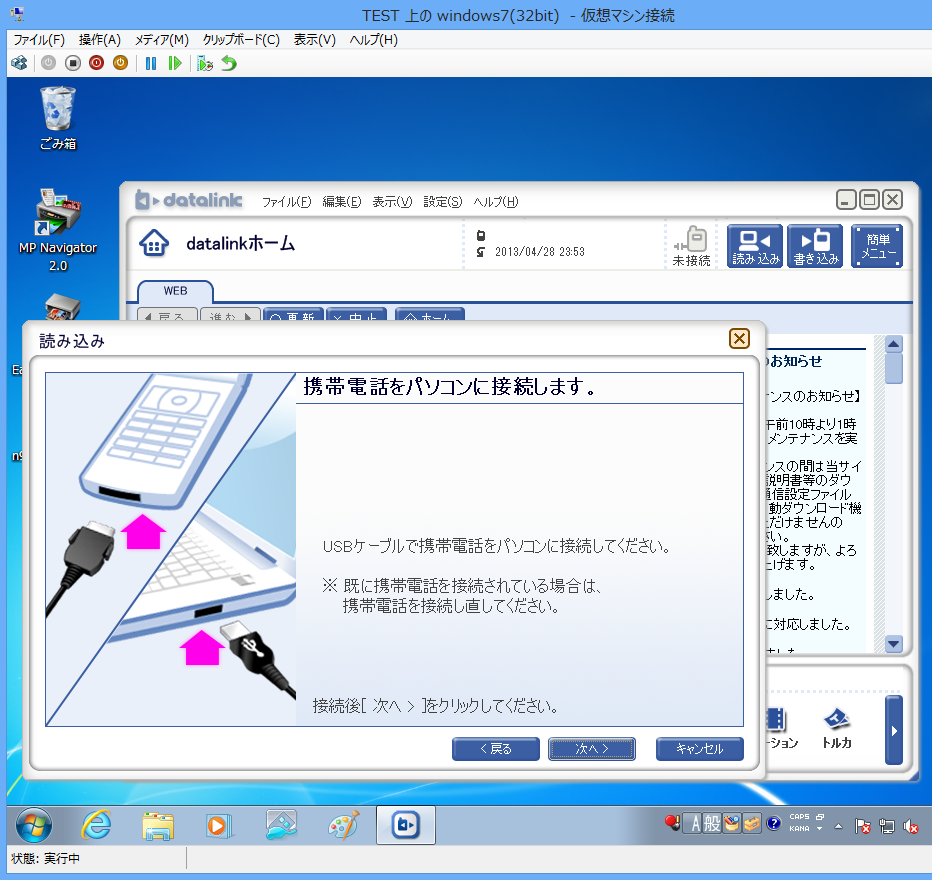Viewport: 932px width, 880px height.
Task: Open datalink ファイル(F) menu
Action: pyautogui.click(x=286, y=202)
